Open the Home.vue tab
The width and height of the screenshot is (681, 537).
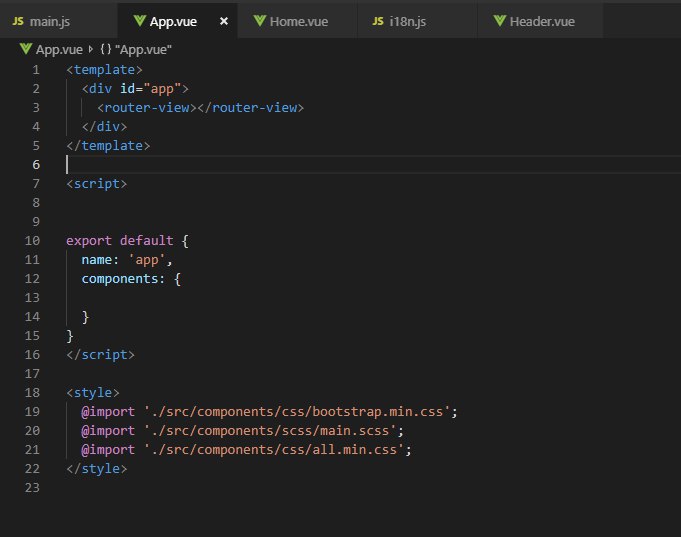click(297, 21)
